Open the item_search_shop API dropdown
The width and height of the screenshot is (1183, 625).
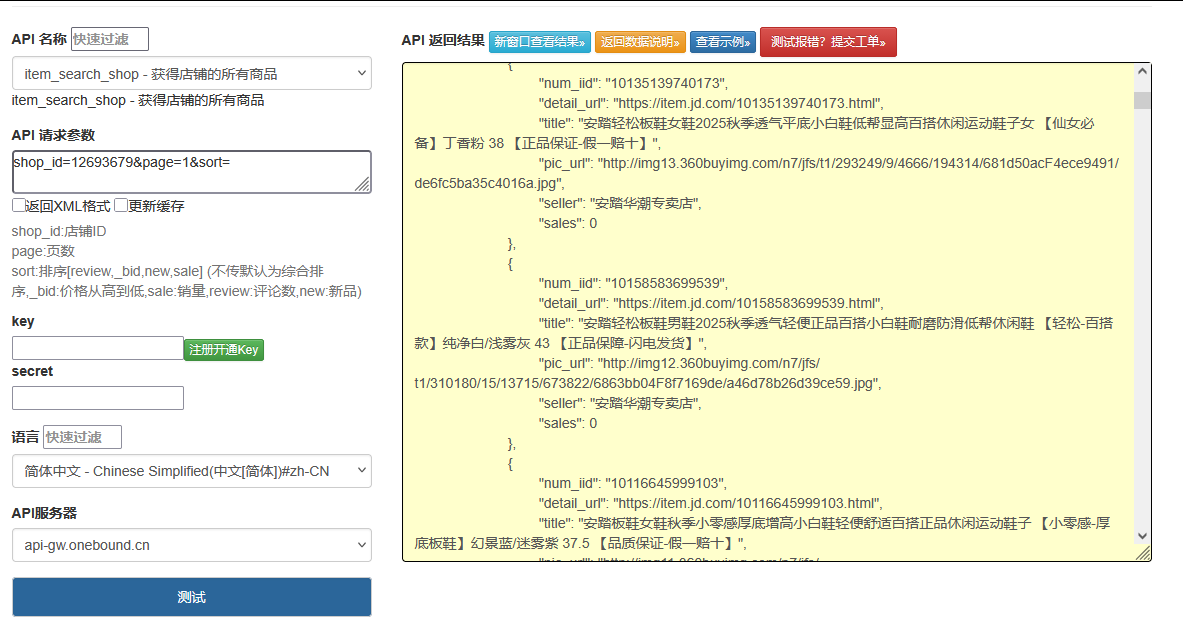pyautogui.click(x=192, y=73)
